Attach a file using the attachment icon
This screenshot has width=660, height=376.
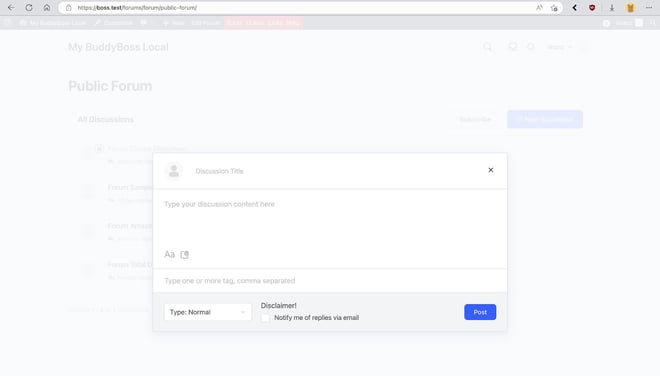click(184, 254)
